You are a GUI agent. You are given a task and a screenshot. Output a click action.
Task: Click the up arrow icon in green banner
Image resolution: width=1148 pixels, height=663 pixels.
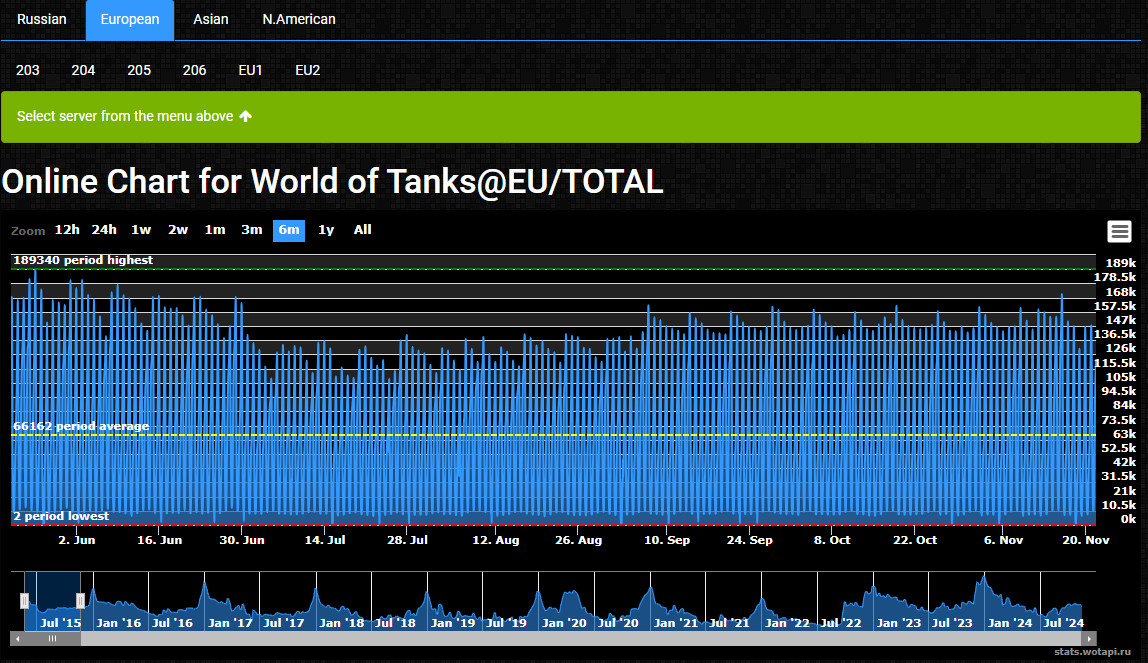pos(246,117)
